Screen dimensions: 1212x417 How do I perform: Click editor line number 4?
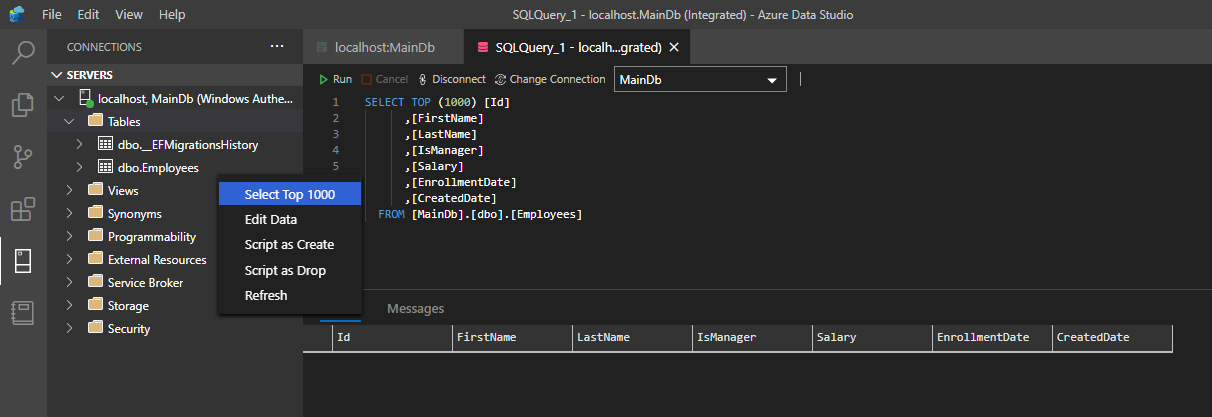point(335,150)
